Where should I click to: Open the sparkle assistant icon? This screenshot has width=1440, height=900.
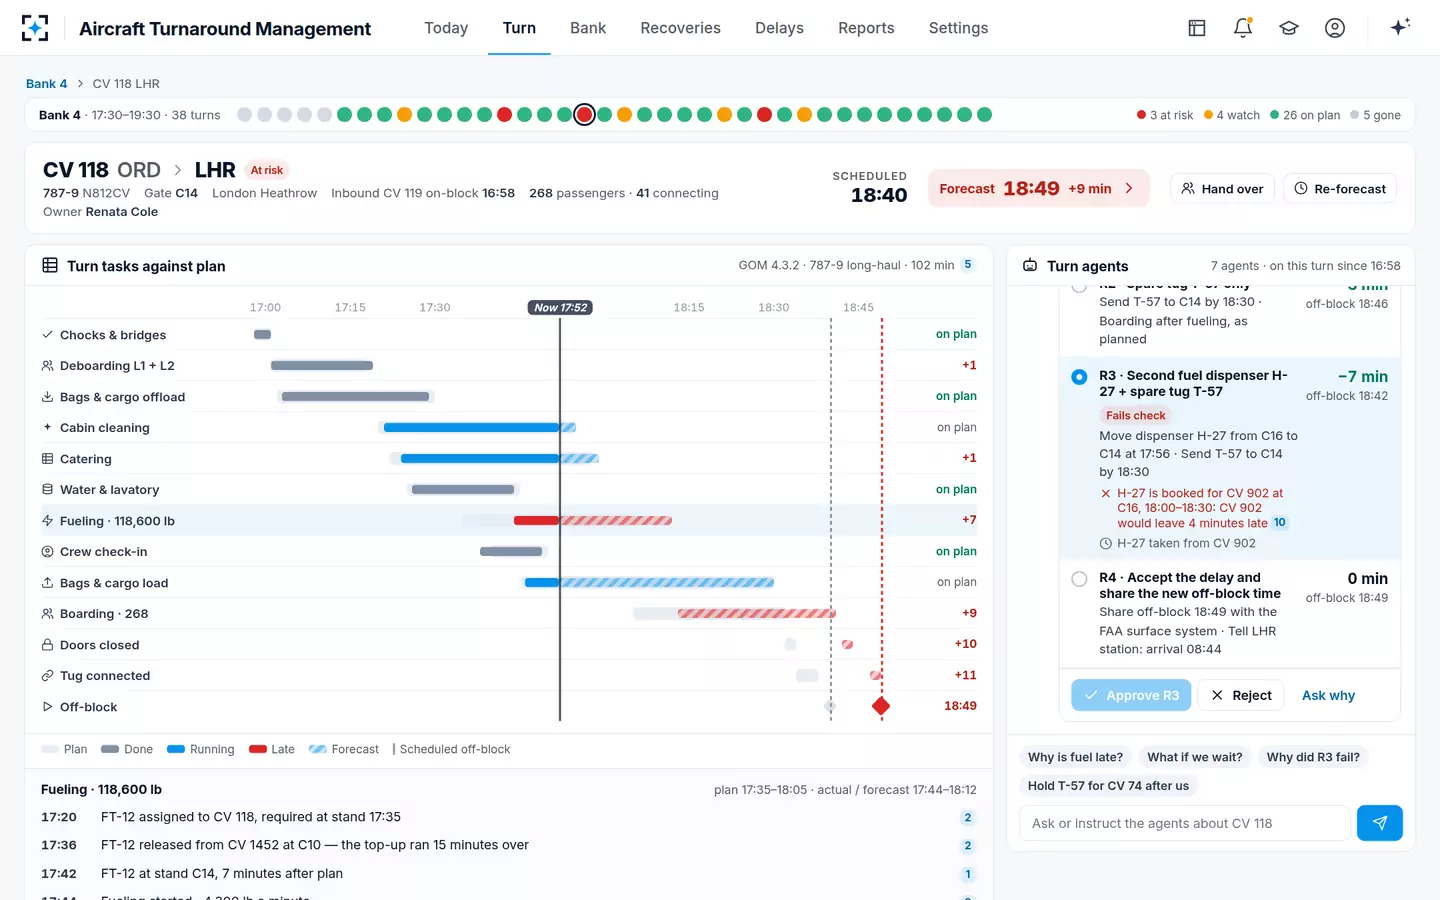coord(1400,27)
